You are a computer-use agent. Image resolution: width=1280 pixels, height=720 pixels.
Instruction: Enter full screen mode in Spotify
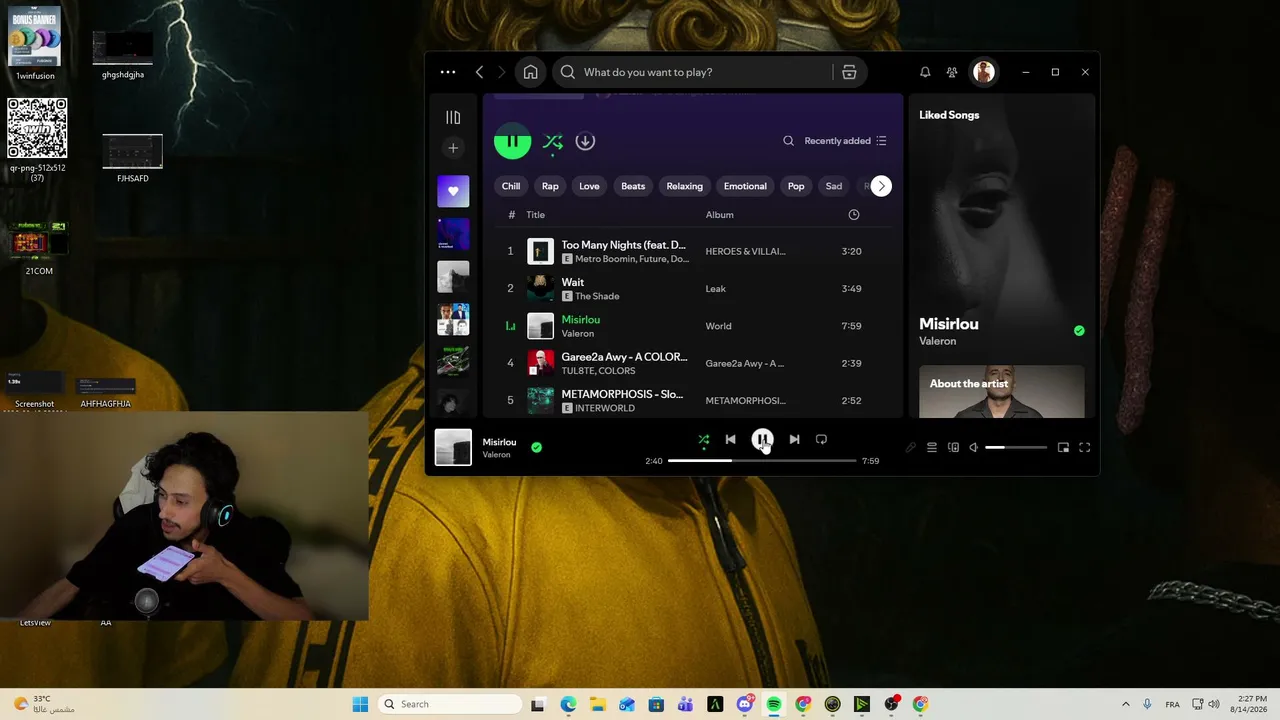point(1084,447)
